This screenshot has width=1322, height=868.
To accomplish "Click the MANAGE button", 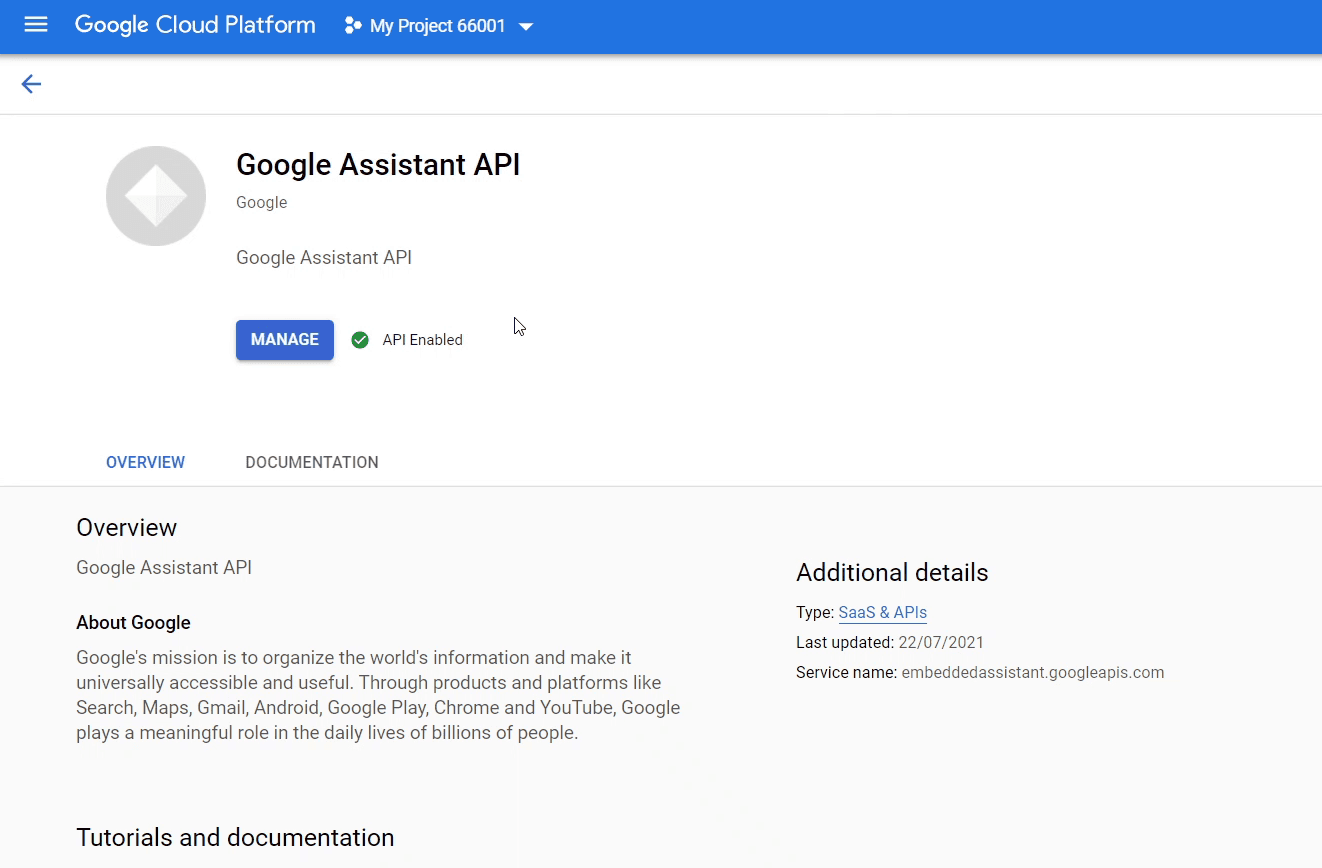I will tap(284, 340).
